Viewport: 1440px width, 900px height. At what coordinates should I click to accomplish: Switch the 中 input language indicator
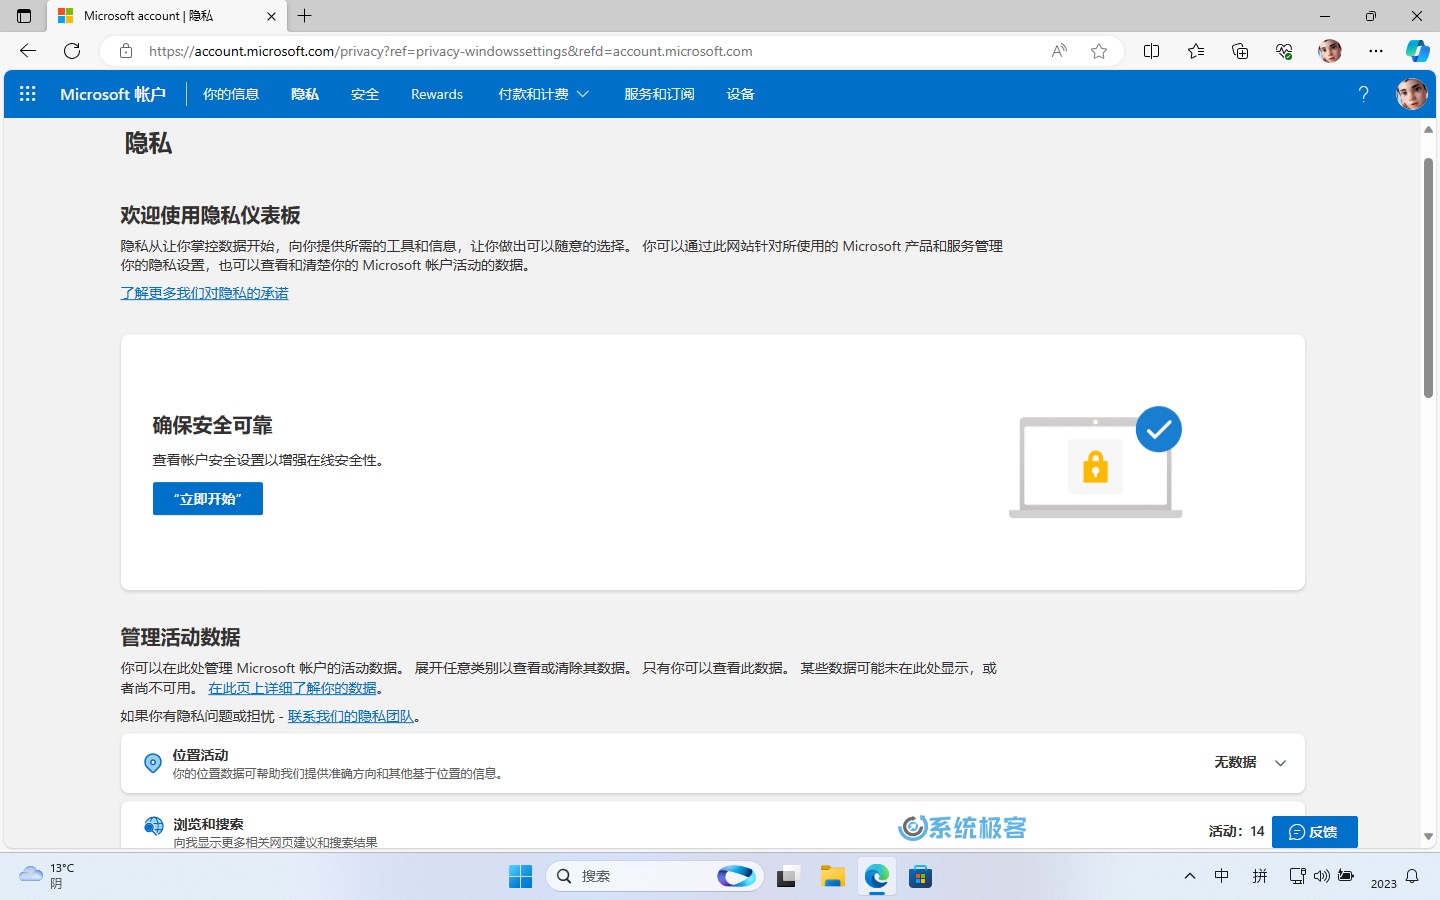1222,876
